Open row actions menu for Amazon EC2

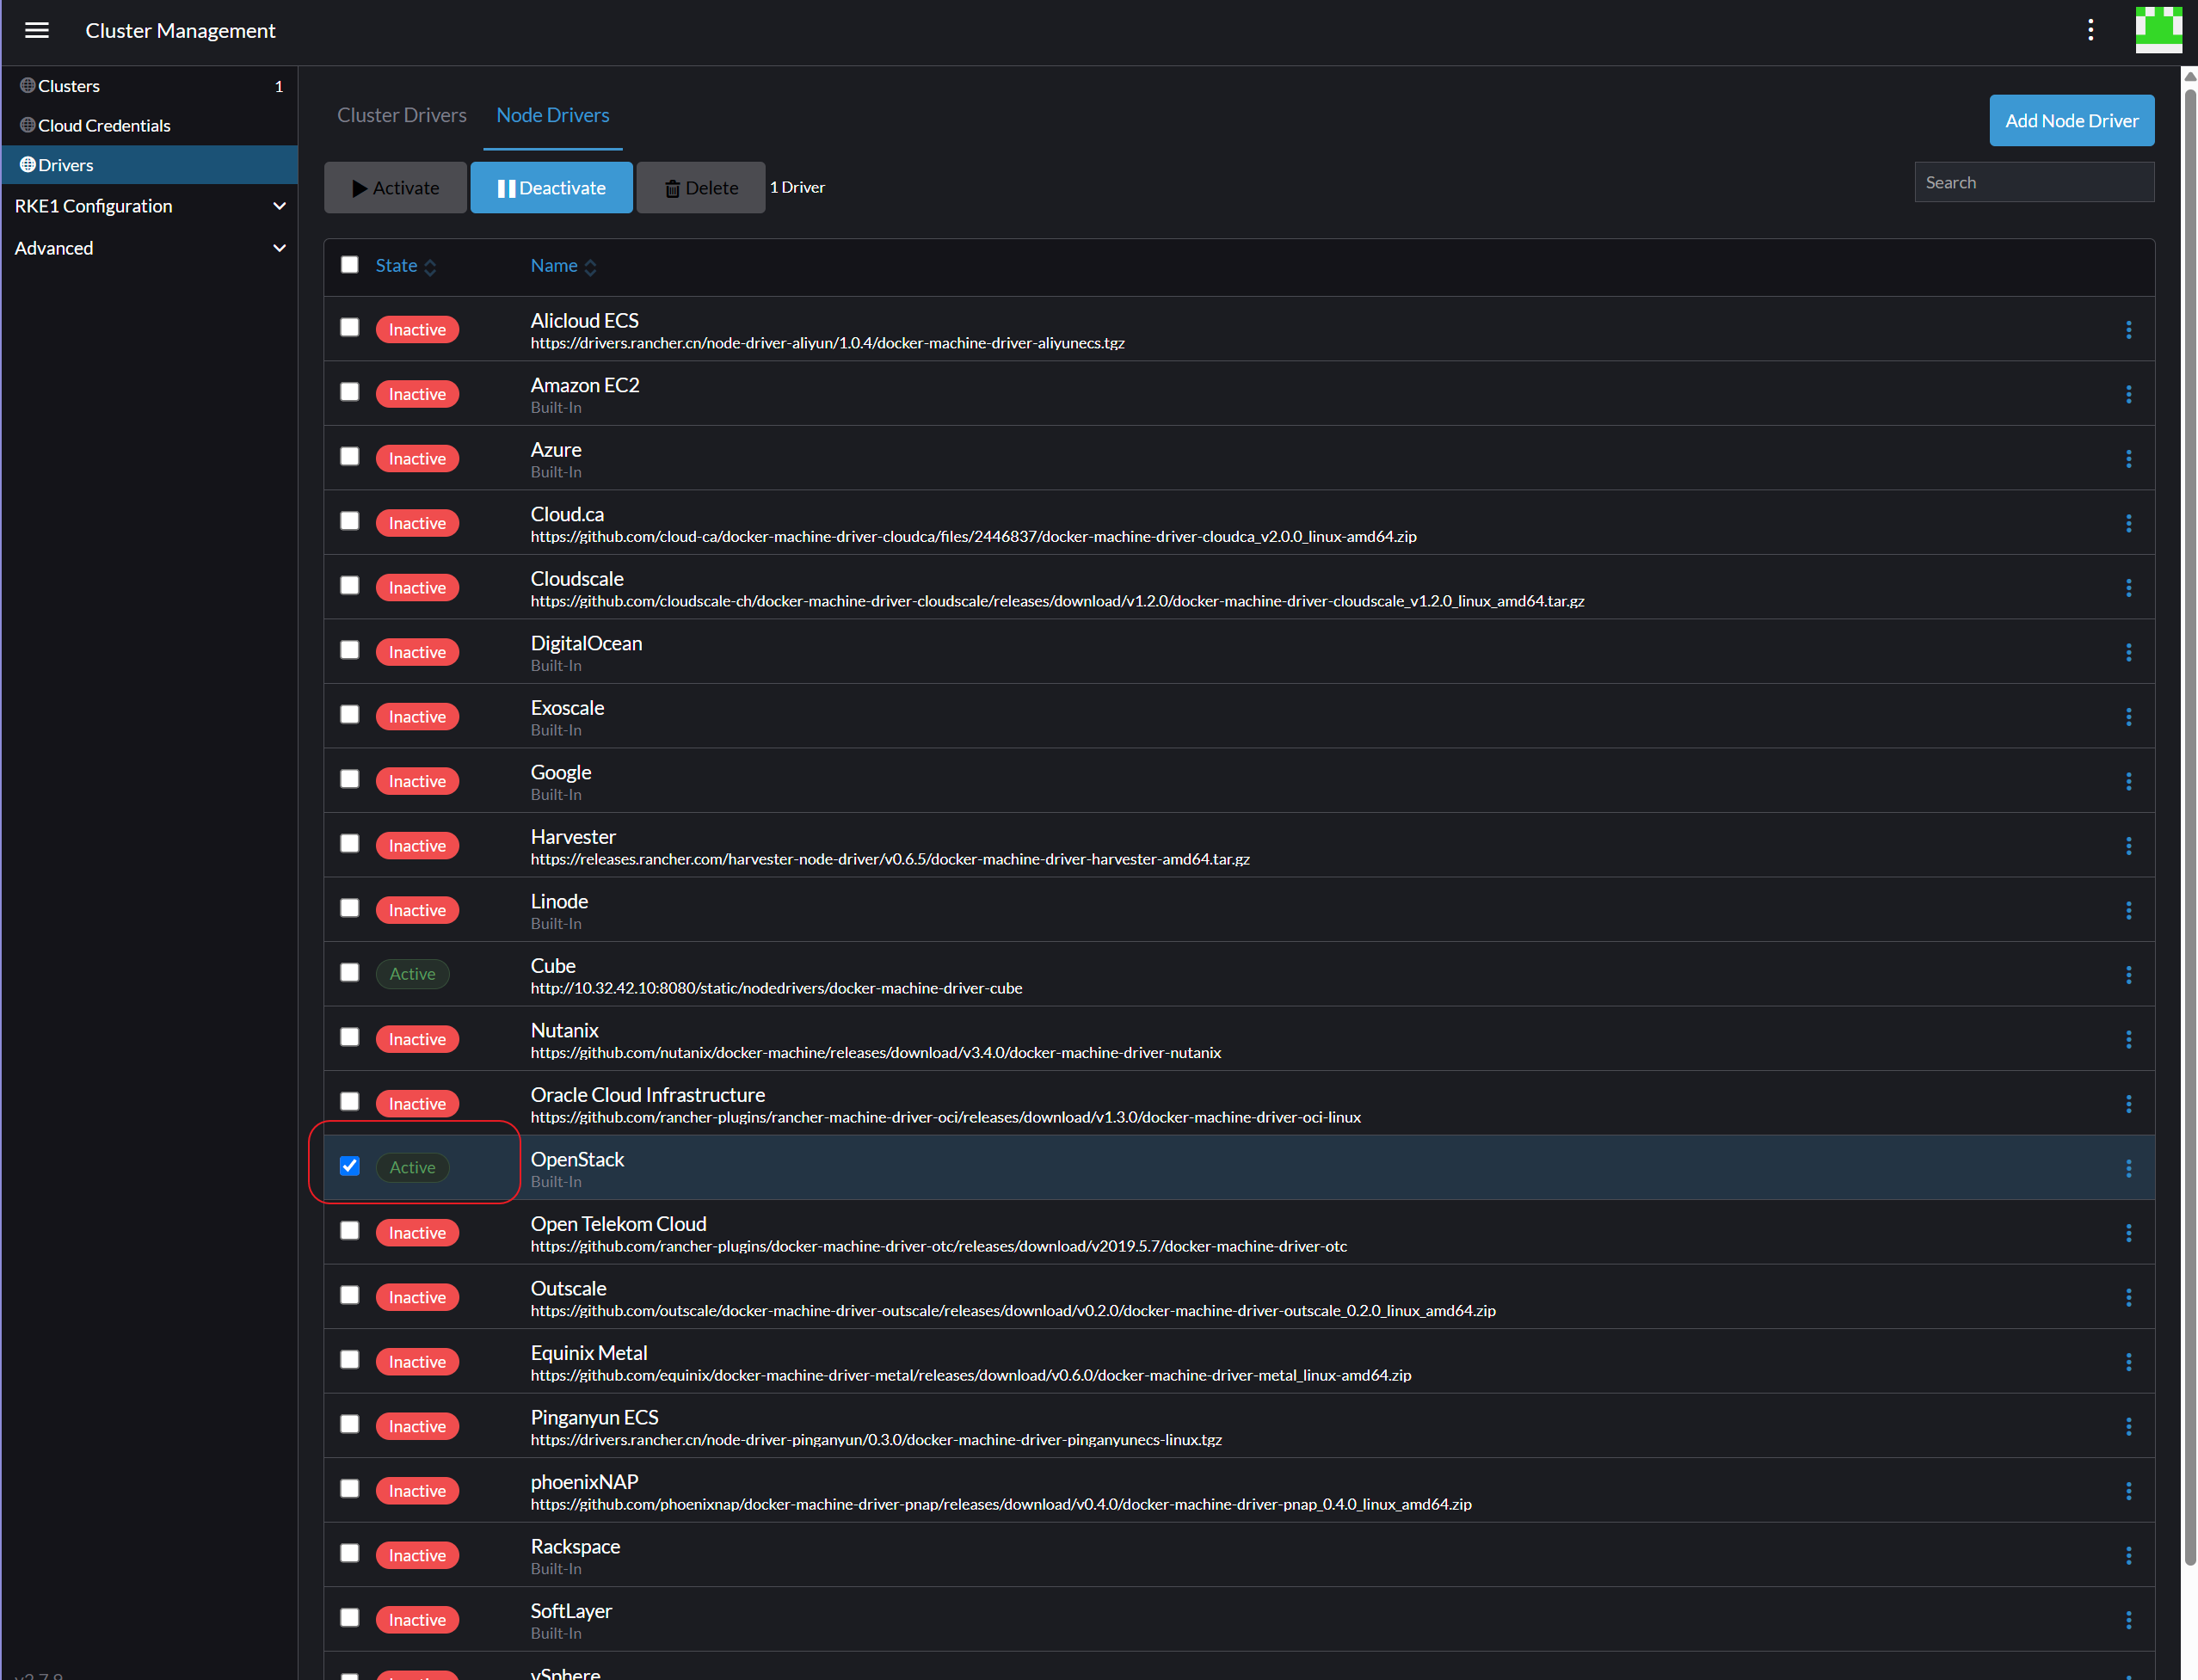click(2128, 394)
